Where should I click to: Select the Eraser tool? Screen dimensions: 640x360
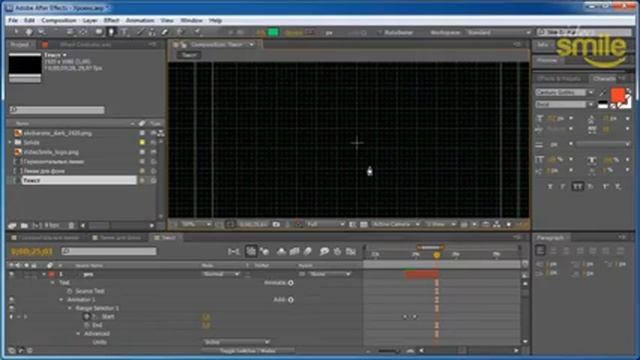click(x=165, y=32)
